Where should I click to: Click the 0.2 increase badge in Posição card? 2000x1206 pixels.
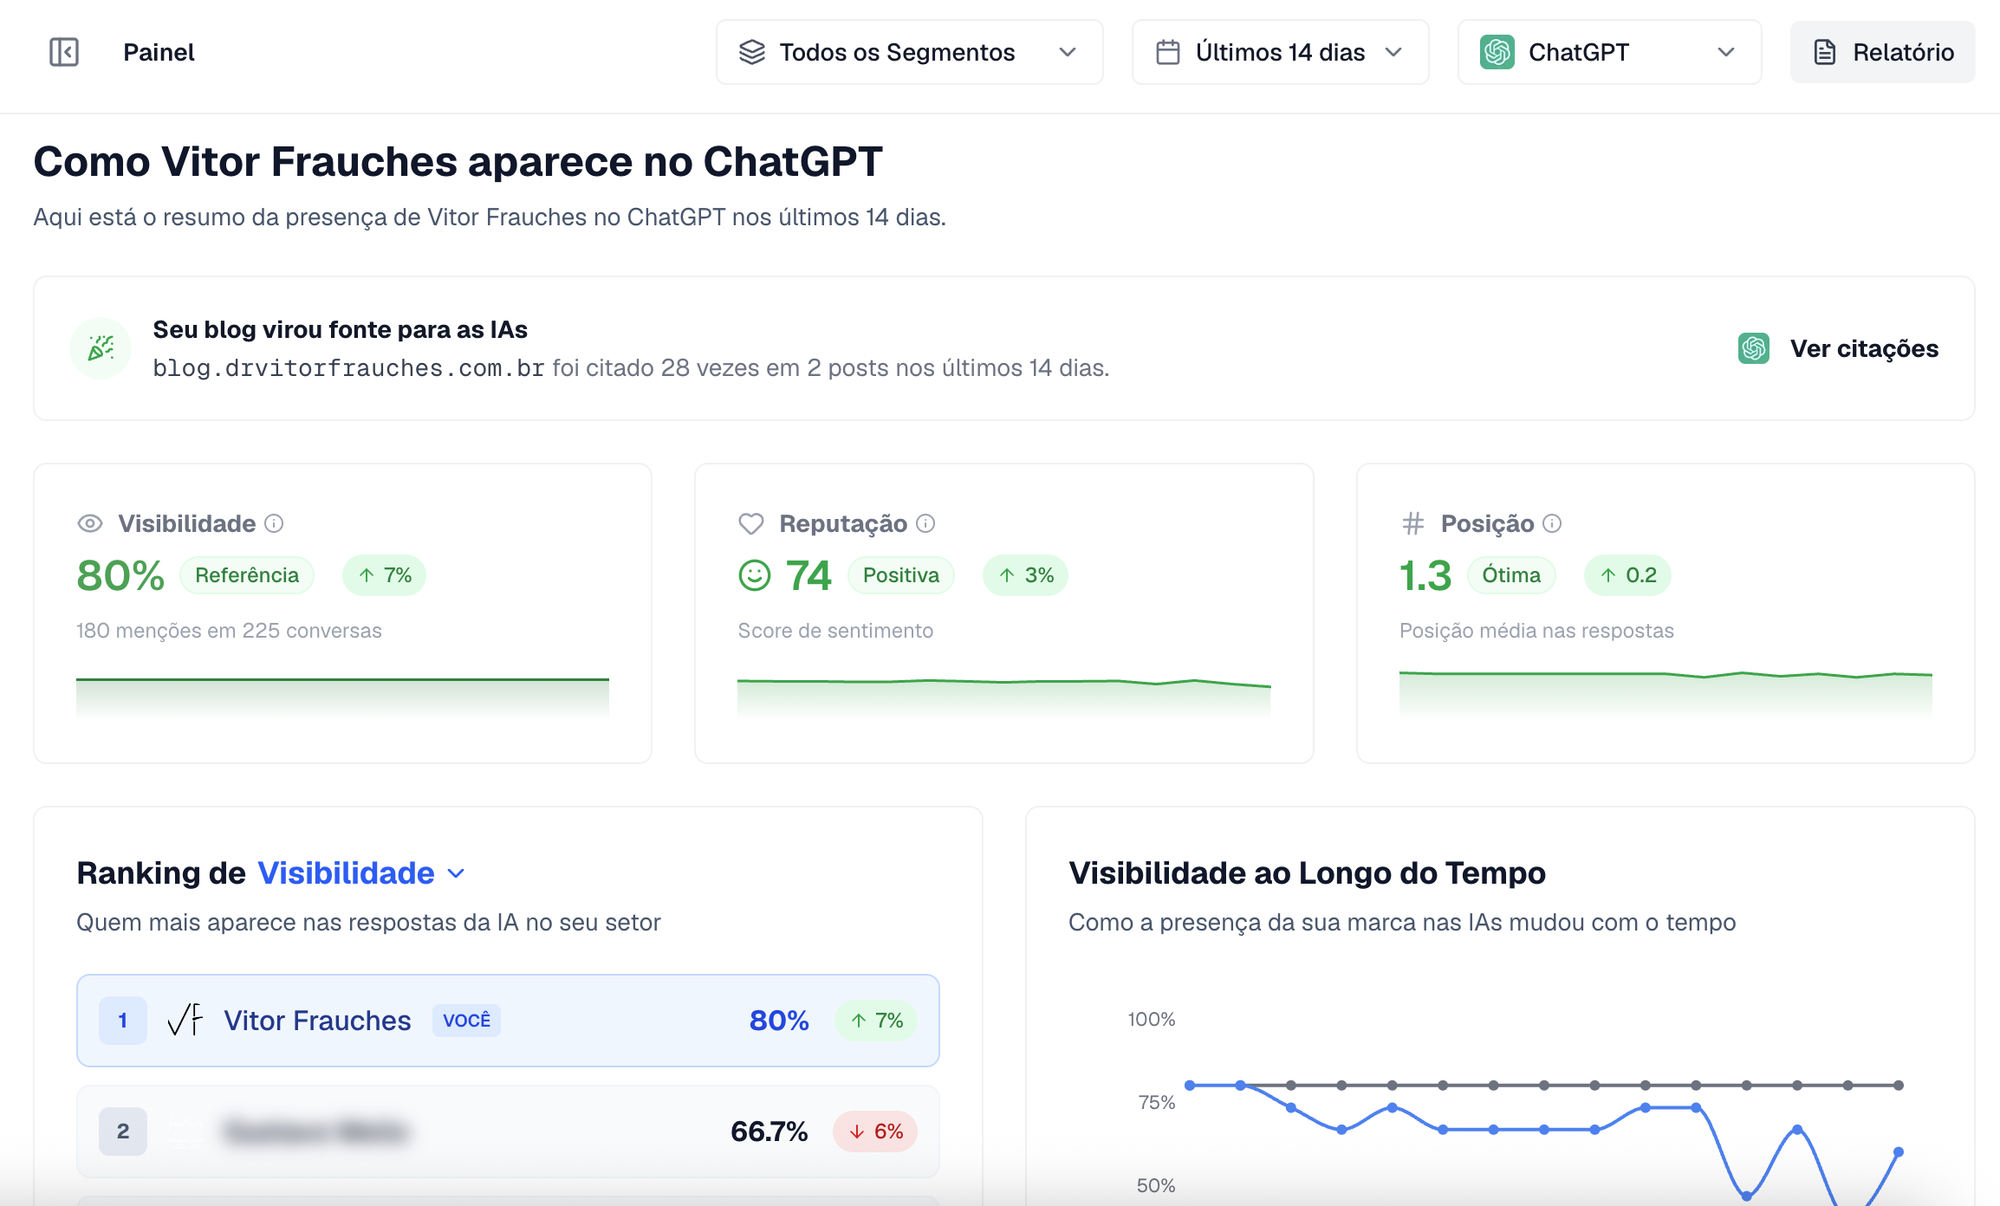coord(1628,575)
